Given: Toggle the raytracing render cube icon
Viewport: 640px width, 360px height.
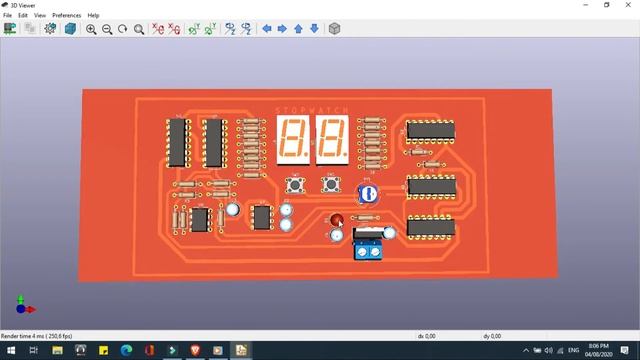Looking at the screenshot, I should tap(70, 29).
